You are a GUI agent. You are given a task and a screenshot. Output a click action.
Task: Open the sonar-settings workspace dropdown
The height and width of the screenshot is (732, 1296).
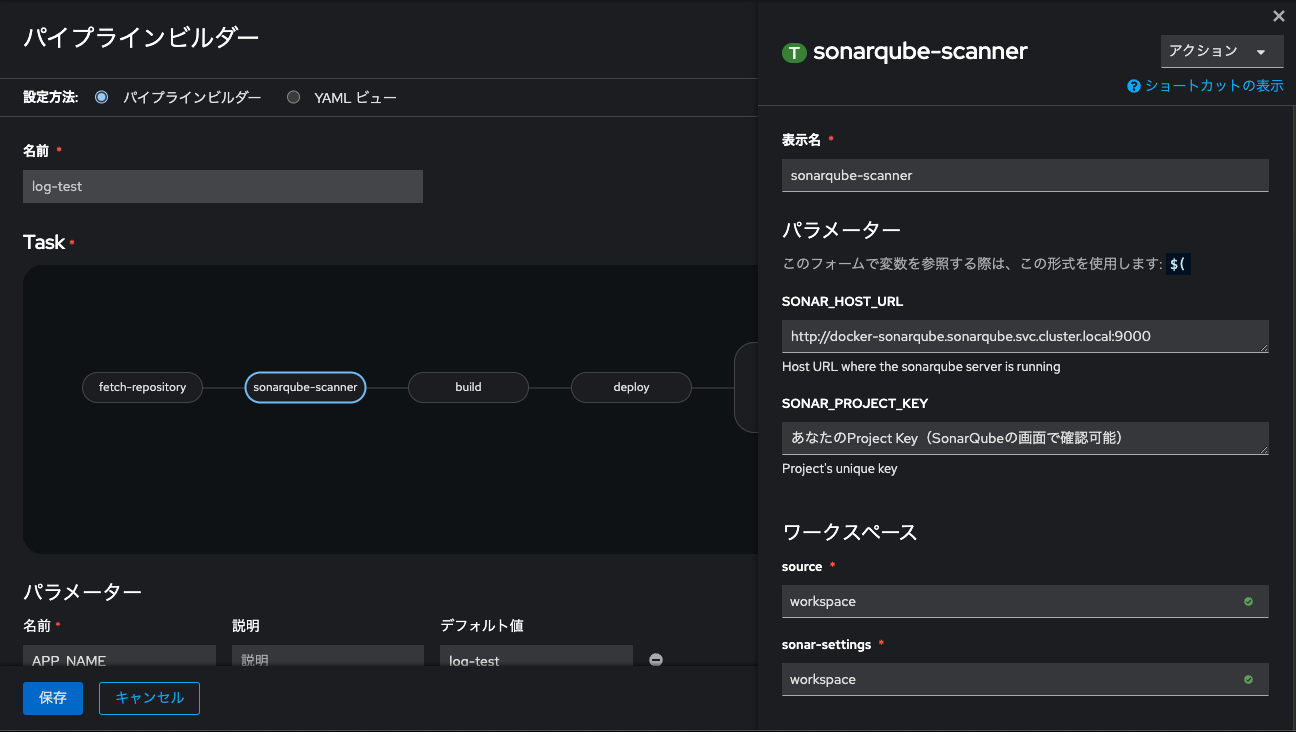coord(1025,679)
